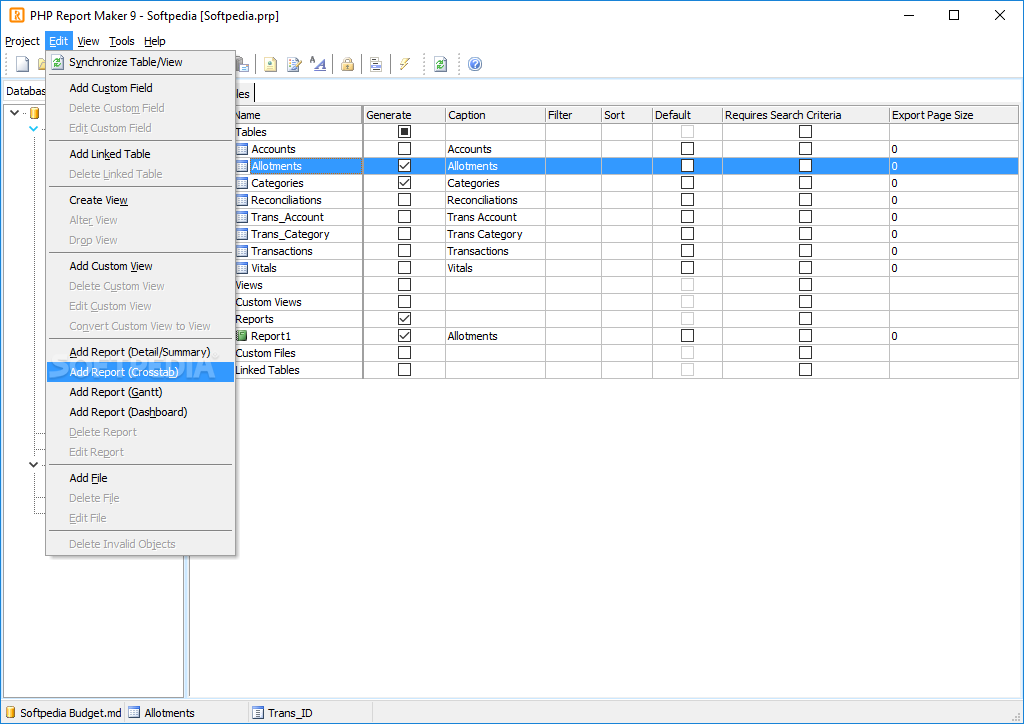The height and width of the screenshot is (724, 1024).
Task: Collapse the cyan chevron tree node
Action: [33, 129]
